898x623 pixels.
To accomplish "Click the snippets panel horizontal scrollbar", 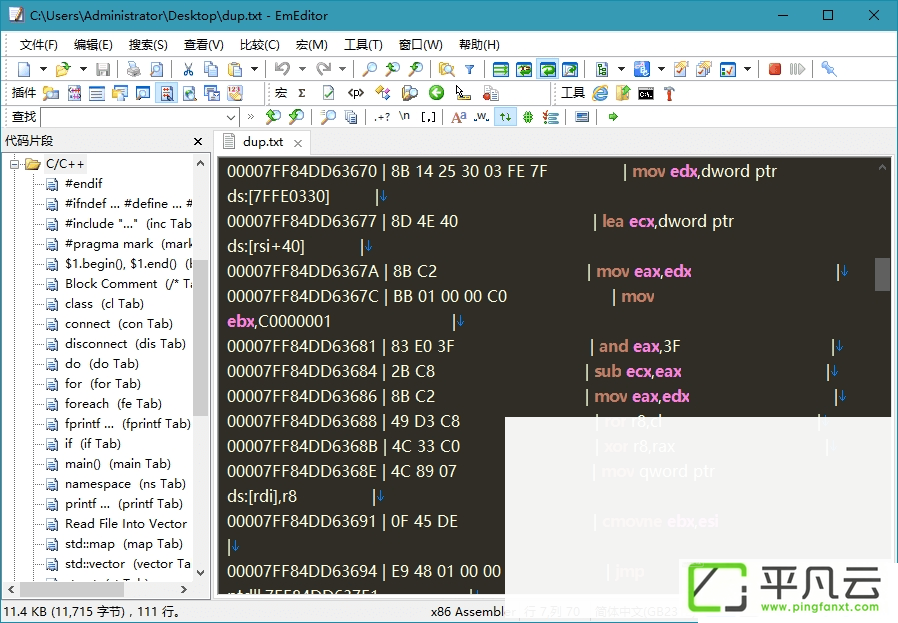I will (97, 589).
